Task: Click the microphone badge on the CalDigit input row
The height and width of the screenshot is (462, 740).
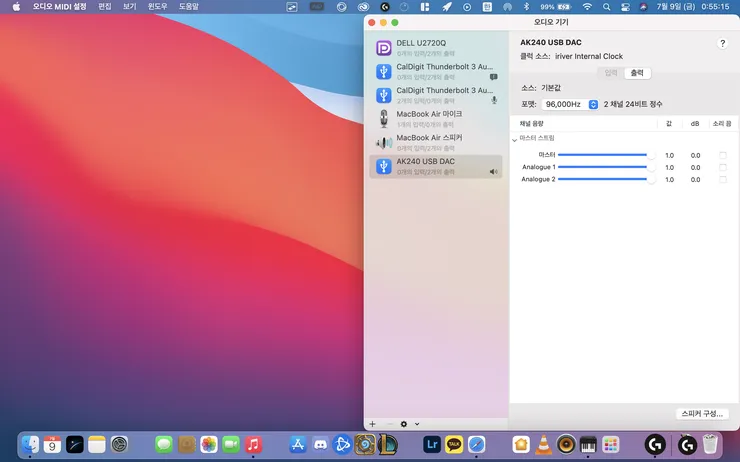Action: tap(494, 101)
